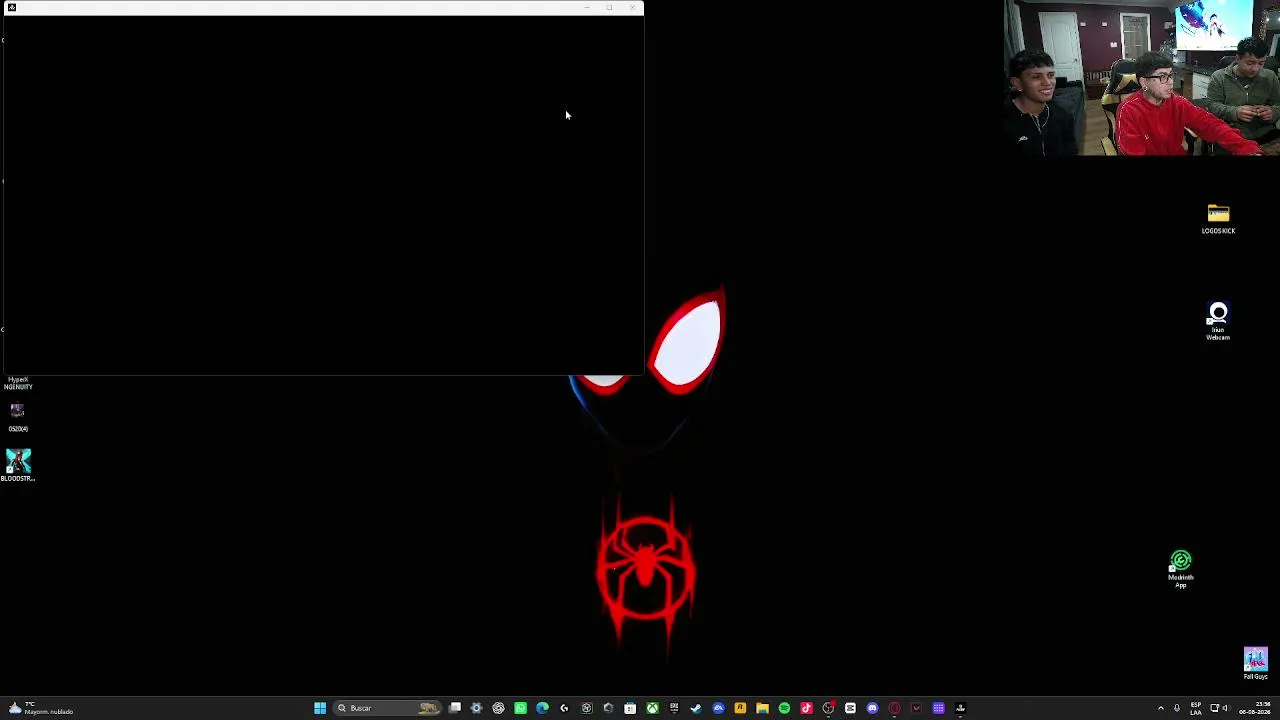Launch Spotify from the taskbar
Image resolution: width=1280 pixels, height=720 pixels.
click(784, 708)
